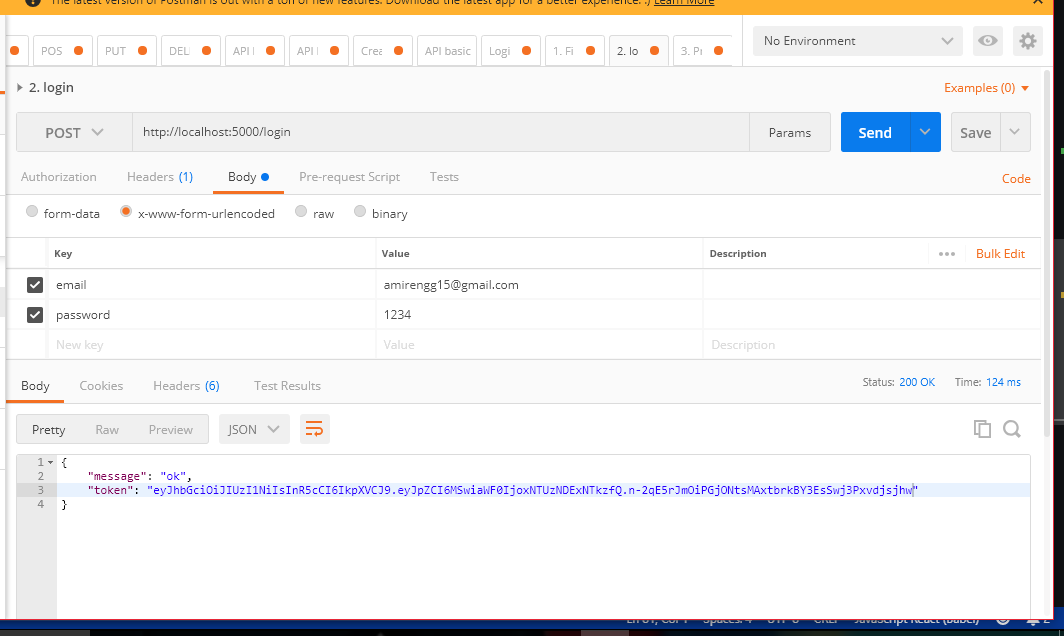Search the response with the magnifier icon
The width and height of the screenshot is (1064, 636).
1012,428
